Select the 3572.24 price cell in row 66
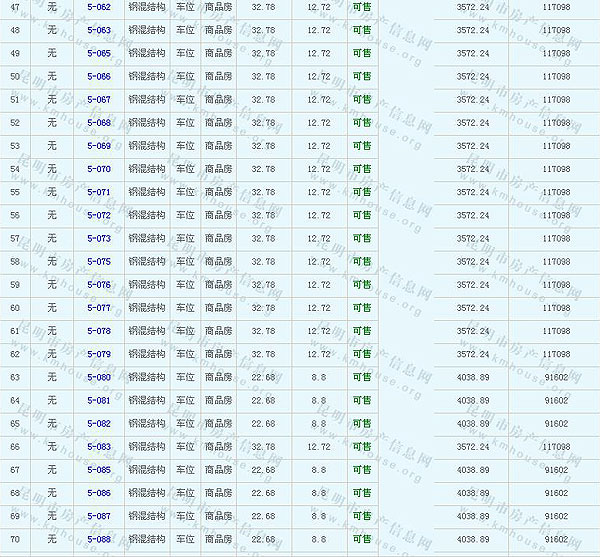This screenshot has width=600, height=557. (x=473, y=447)
